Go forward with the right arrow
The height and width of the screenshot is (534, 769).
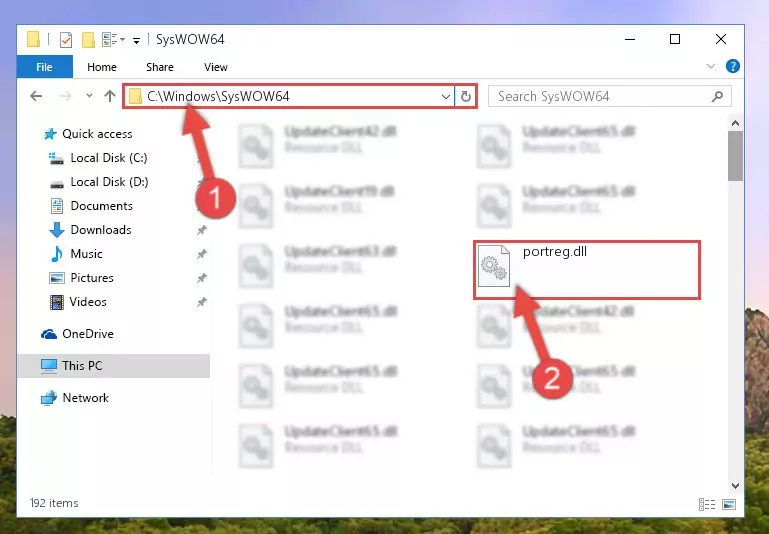coord(65,96)
